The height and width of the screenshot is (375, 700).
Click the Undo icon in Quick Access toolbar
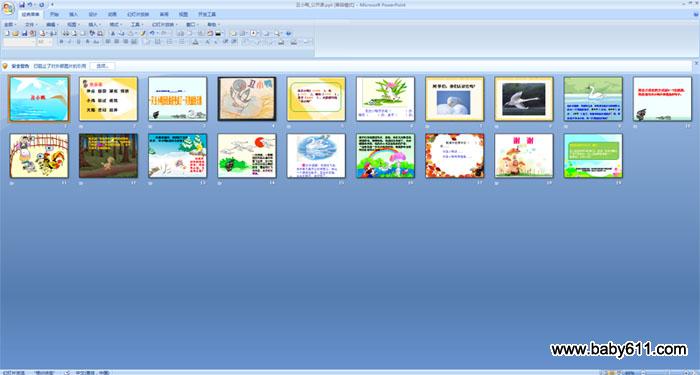tap(30, 5)
